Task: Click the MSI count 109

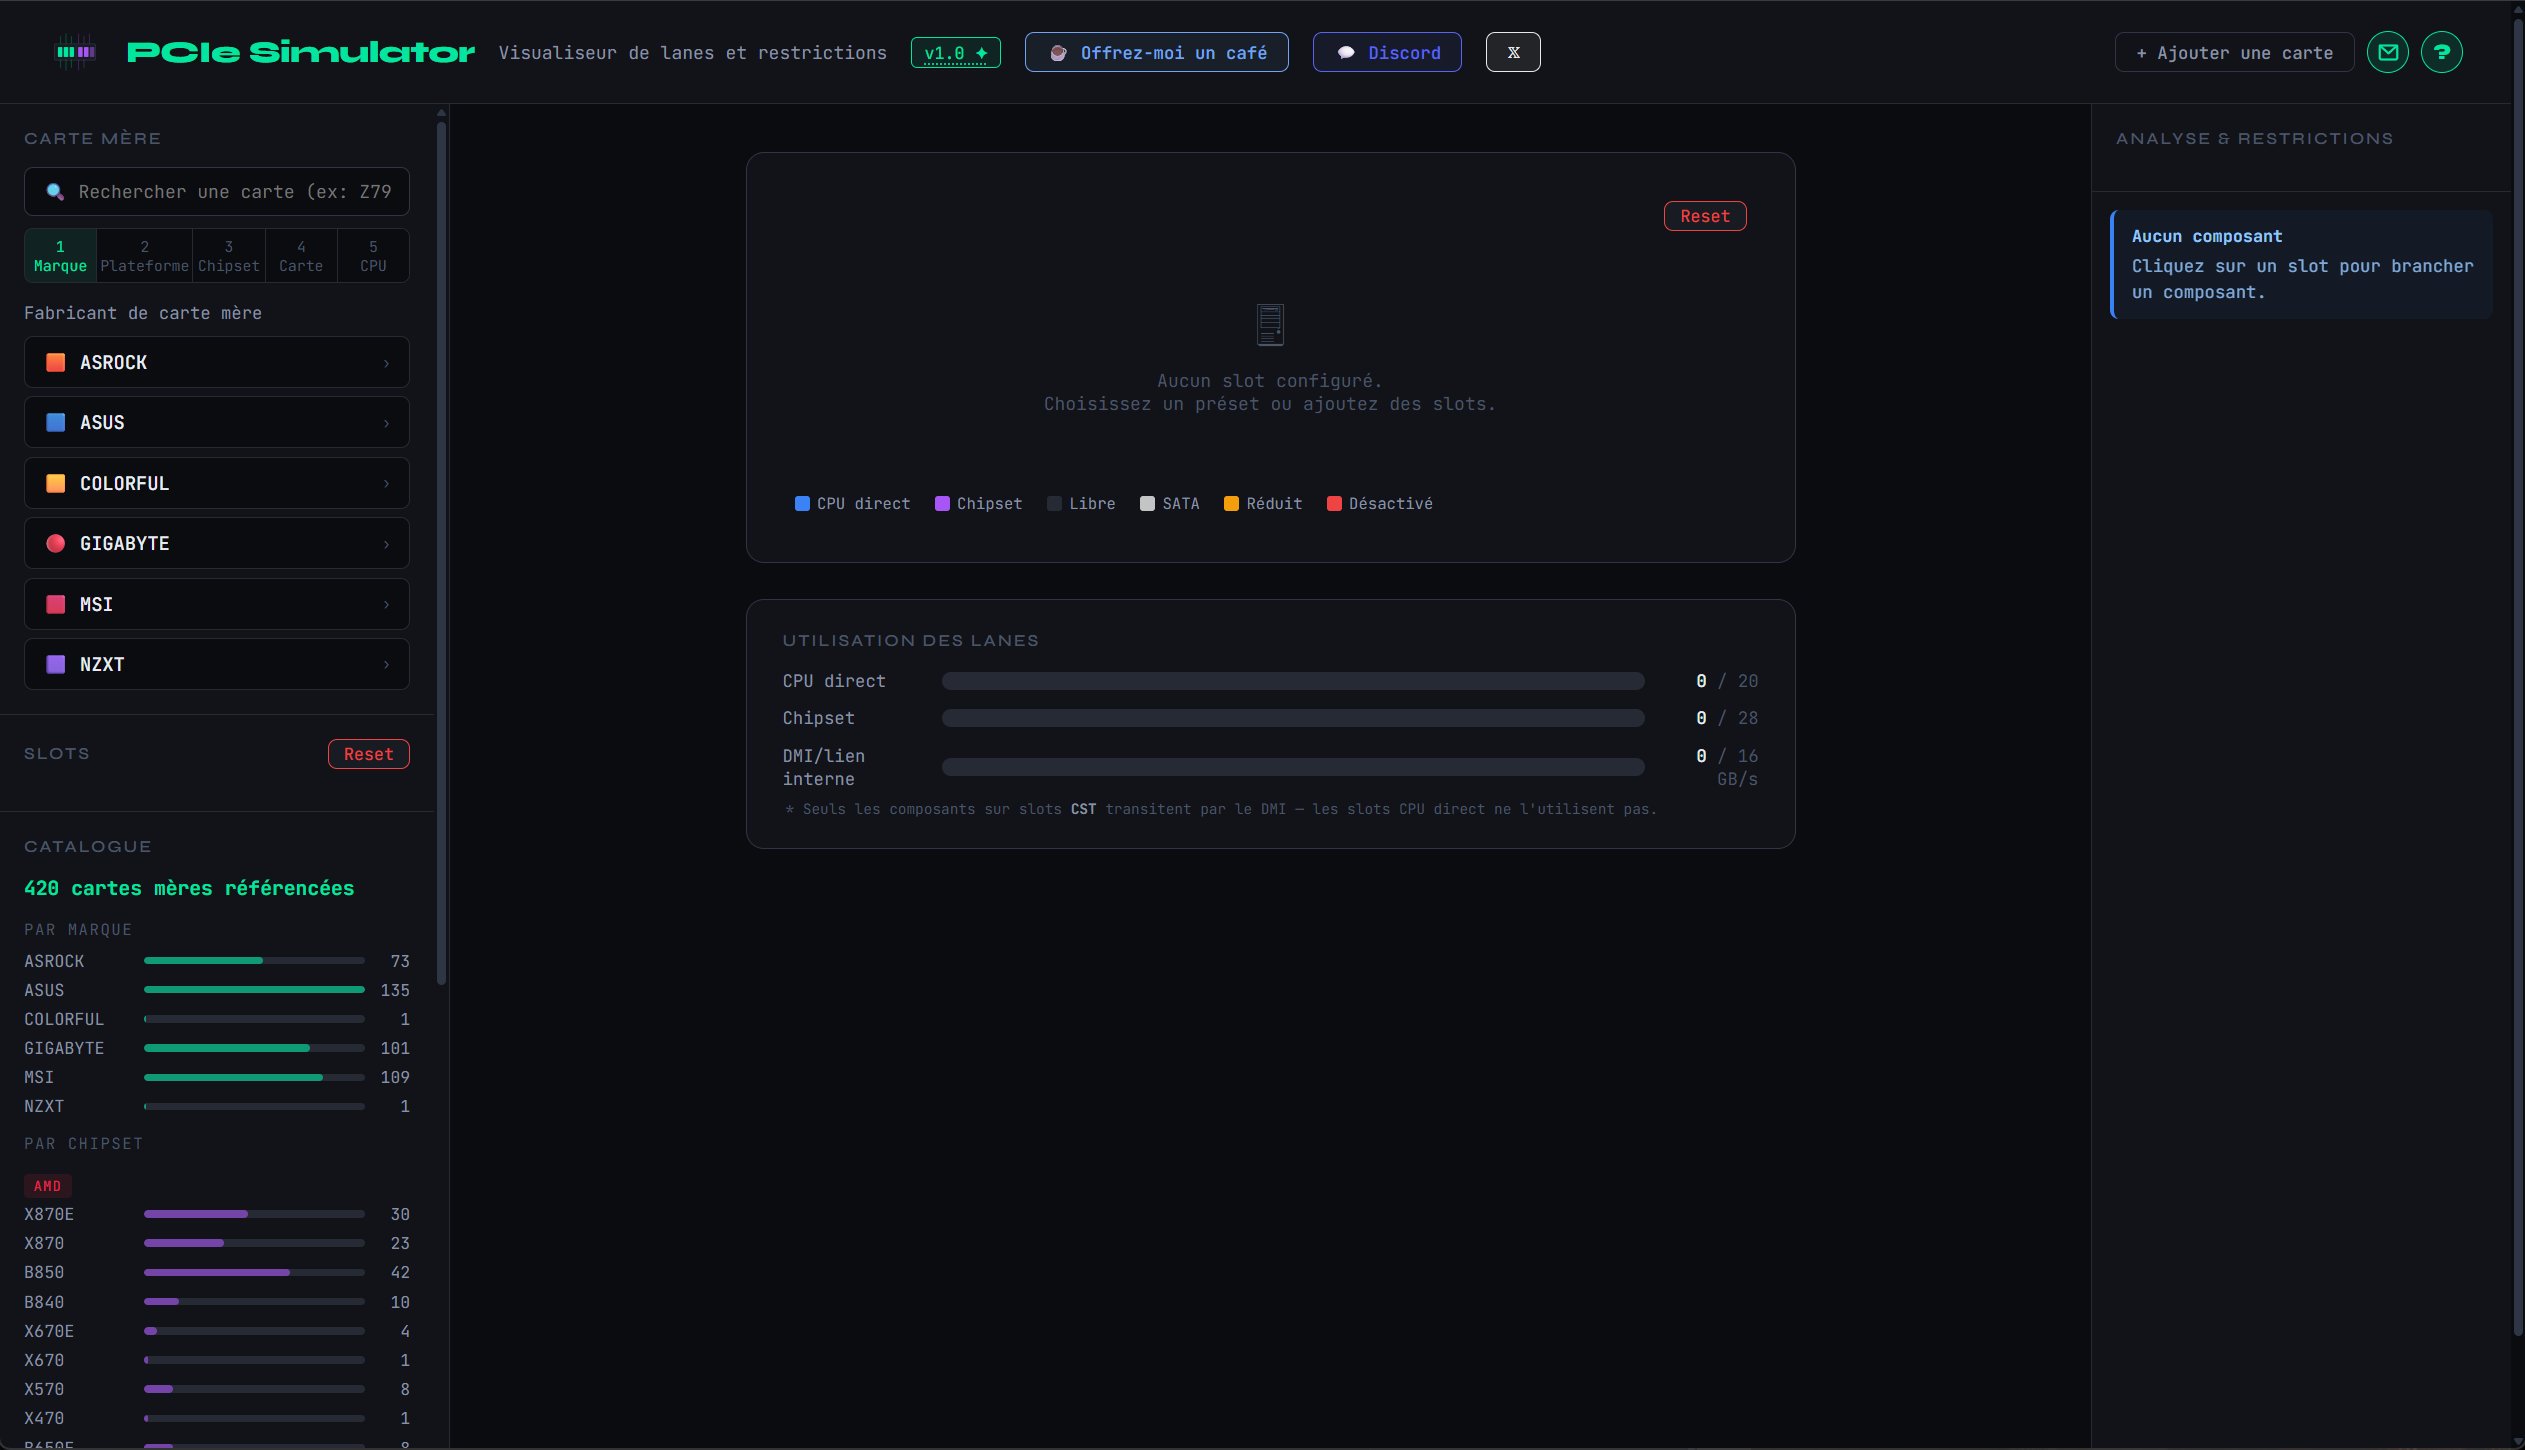Action: click(395, 1077)
